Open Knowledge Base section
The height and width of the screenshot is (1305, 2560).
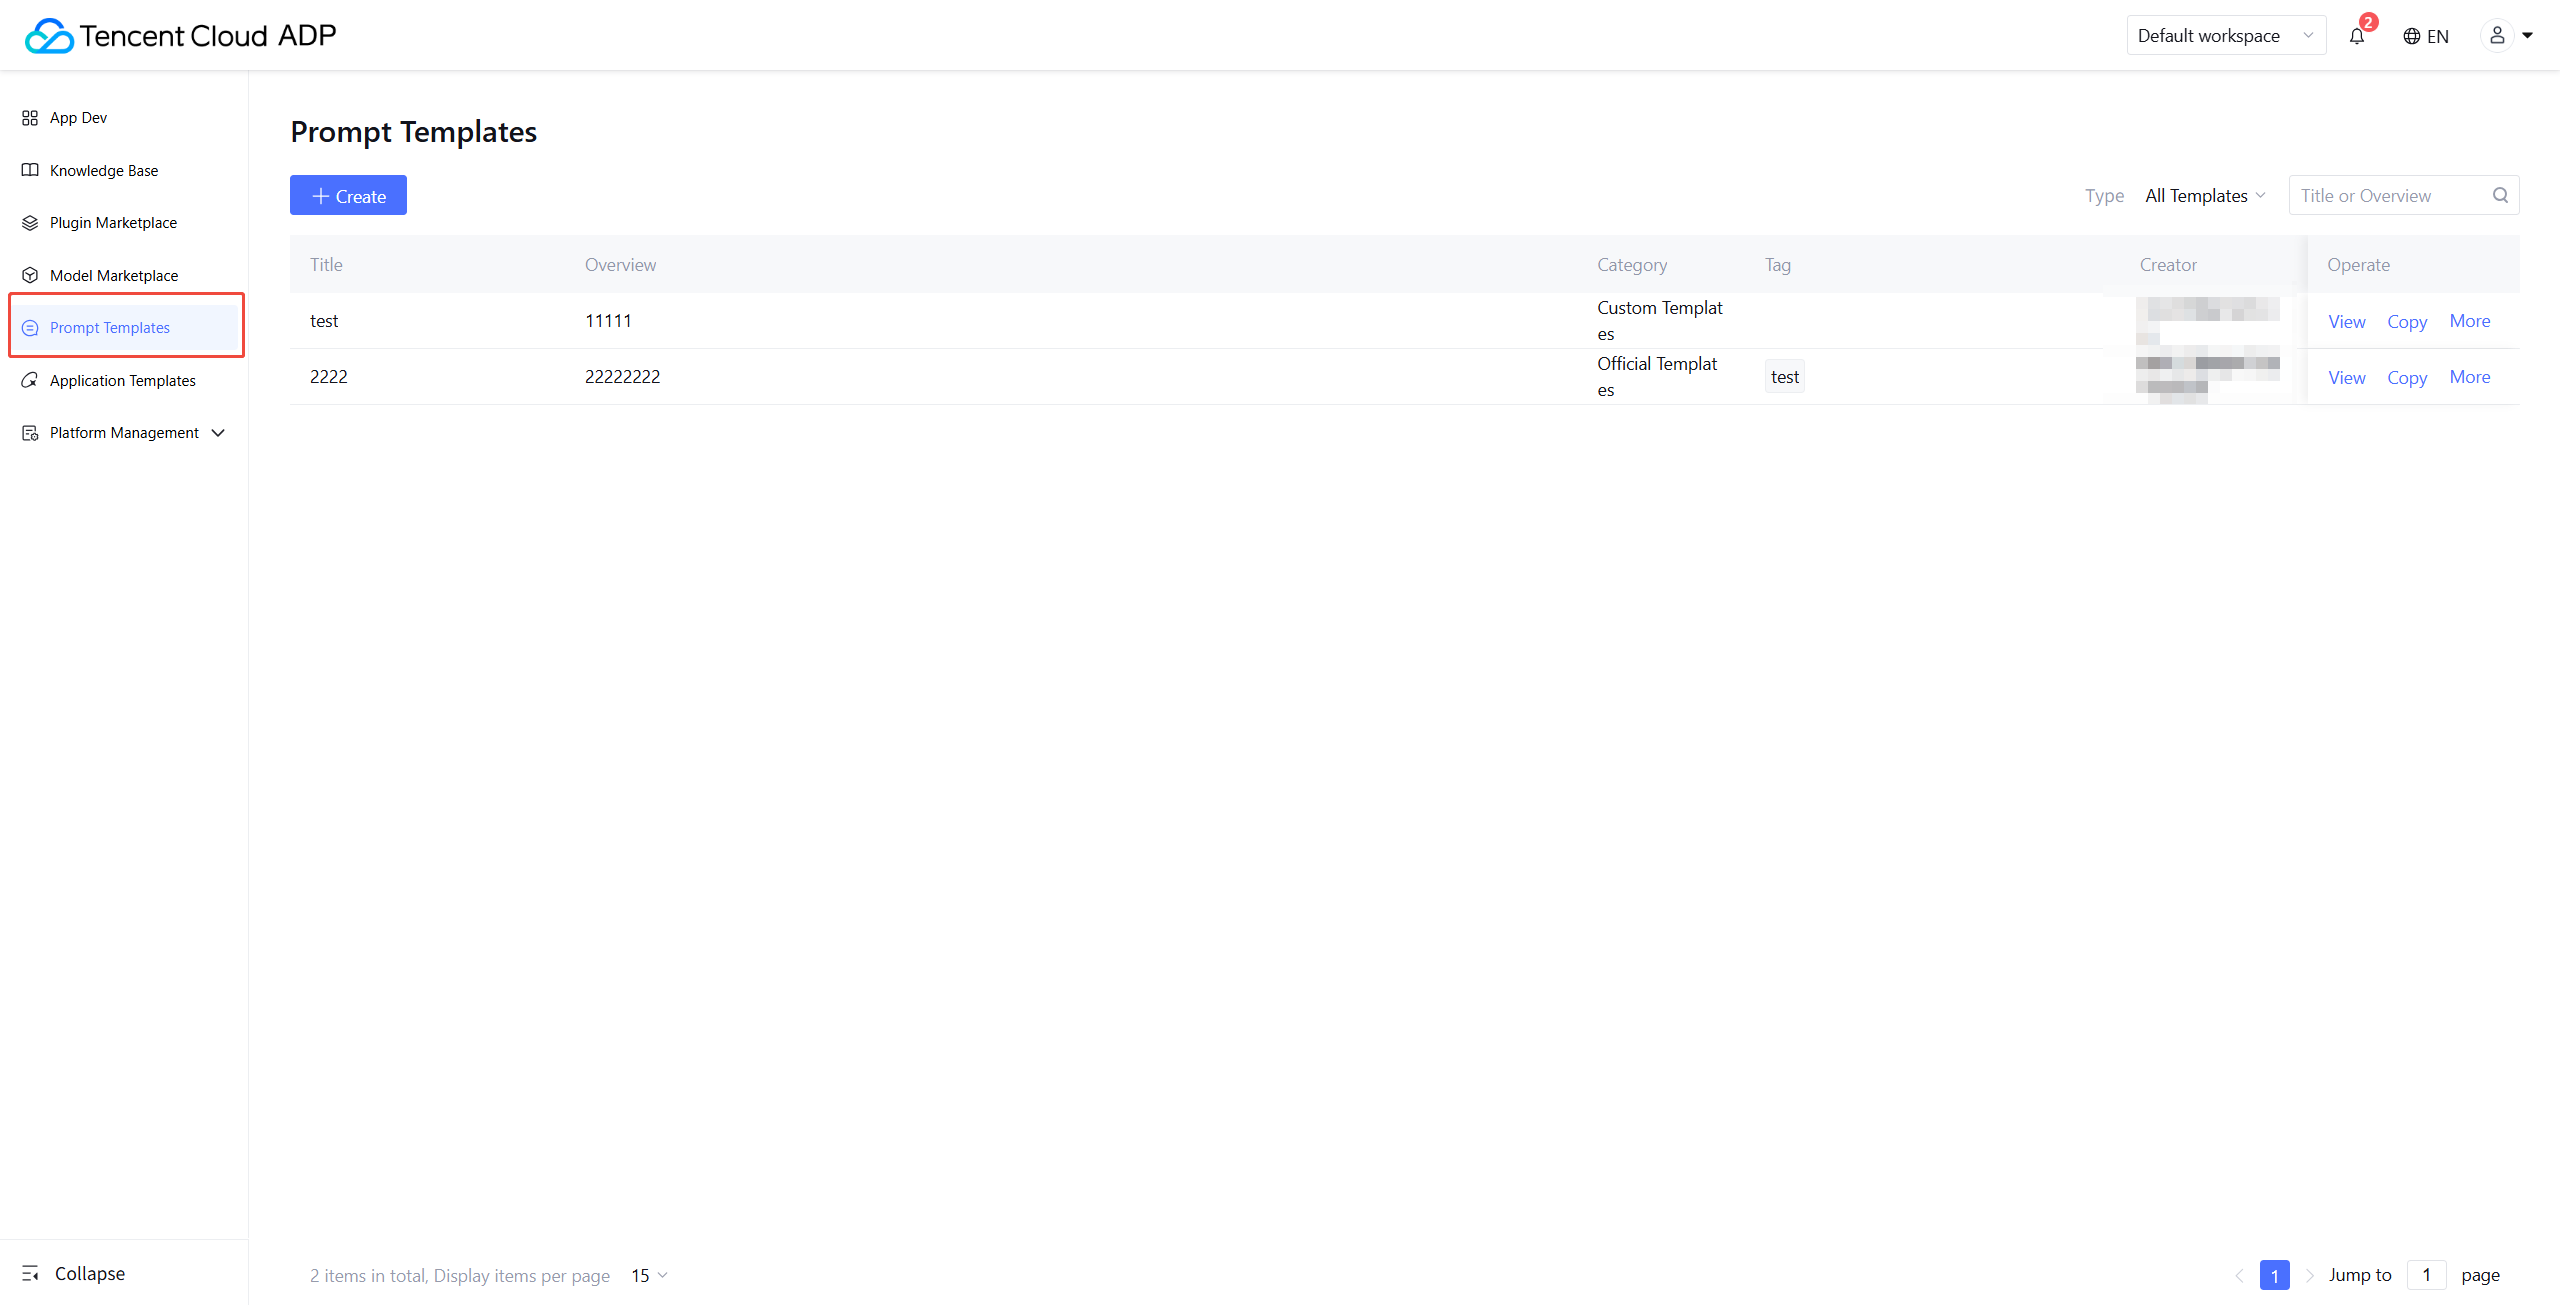(x=104, y=170)
